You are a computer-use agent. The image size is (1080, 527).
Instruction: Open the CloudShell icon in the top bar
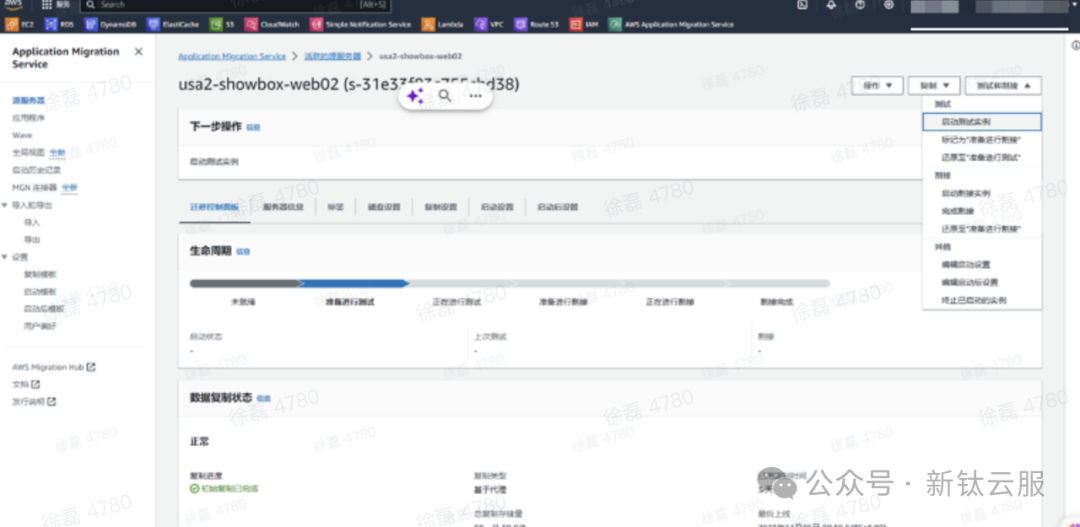tap(802, 4)
